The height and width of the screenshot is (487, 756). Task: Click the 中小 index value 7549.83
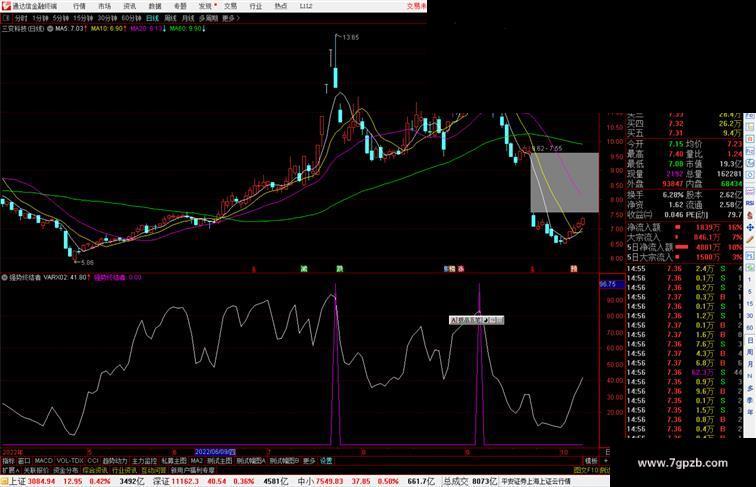(x=329, y=481)
